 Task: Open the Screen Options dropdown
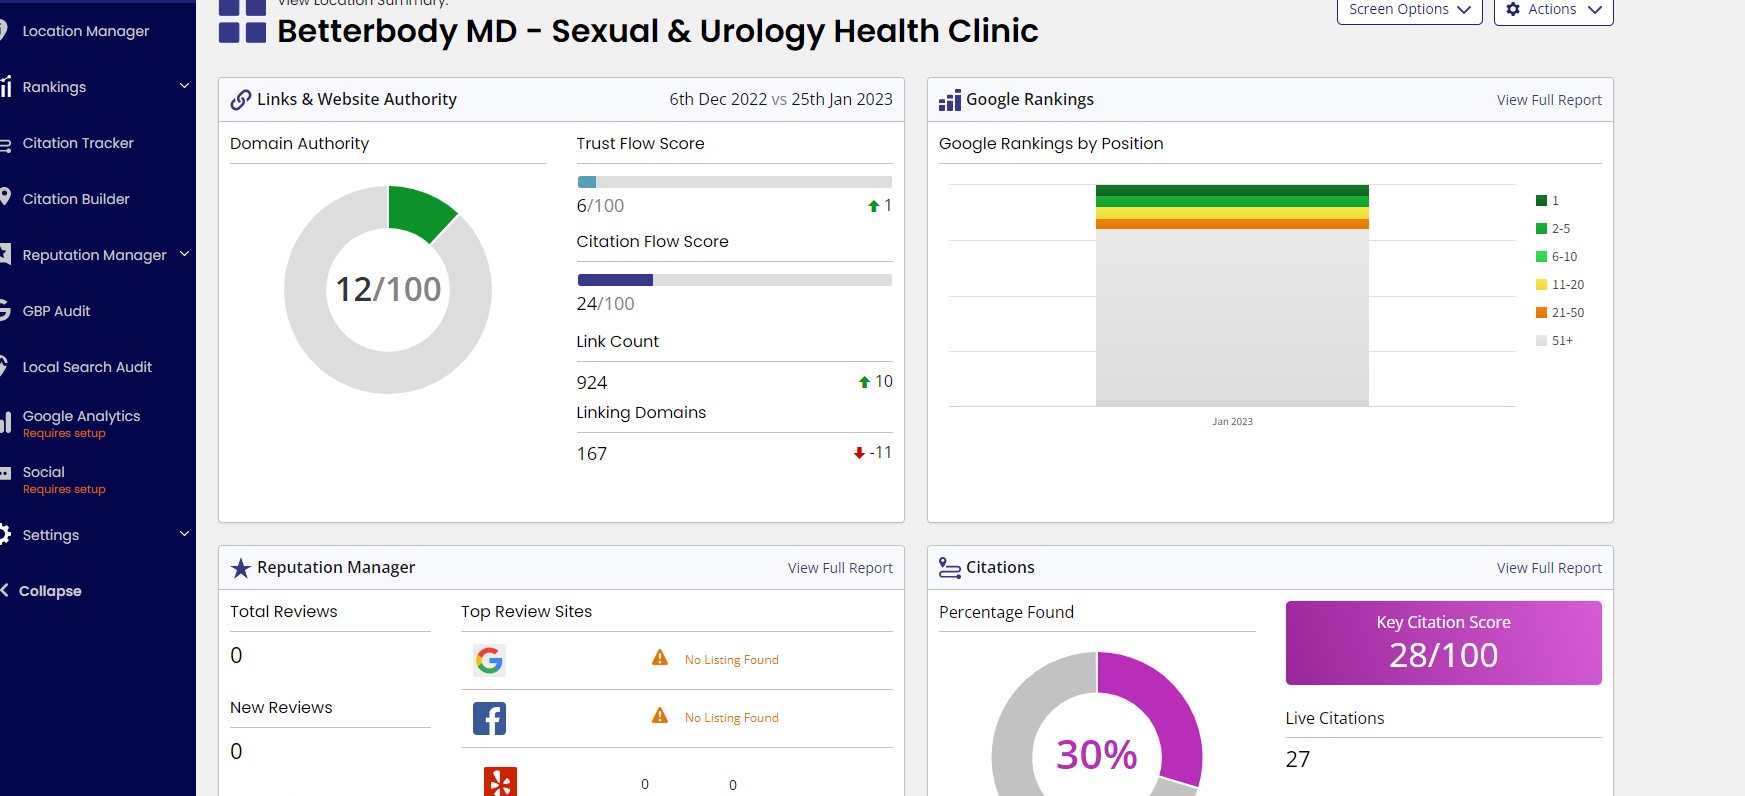(1410, 10)
